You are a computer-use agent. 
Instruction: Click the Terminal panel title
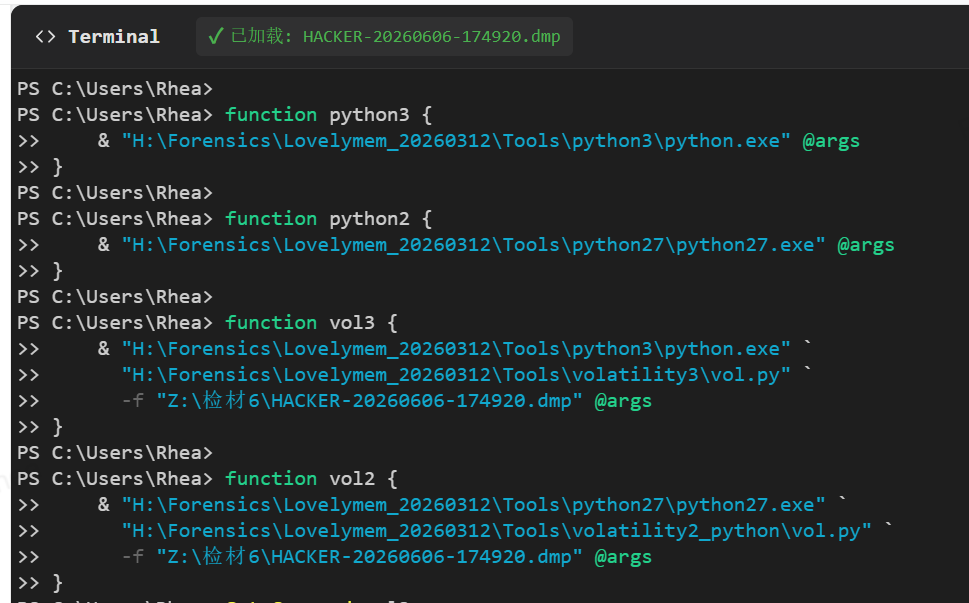(114, 37)
